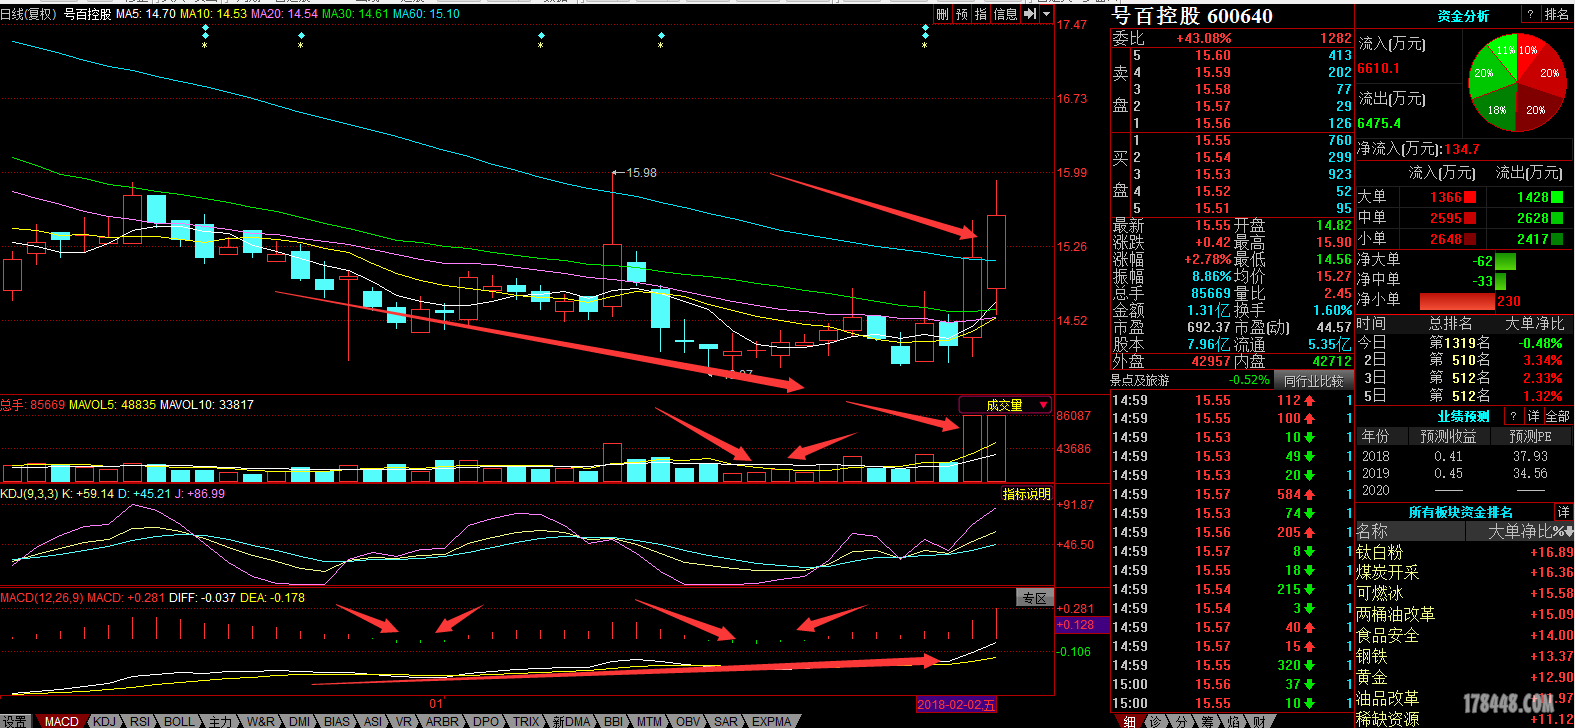1576x728 pixels.
Task: Select the 筹 tab below the trade list
Action: [1207, 721]
